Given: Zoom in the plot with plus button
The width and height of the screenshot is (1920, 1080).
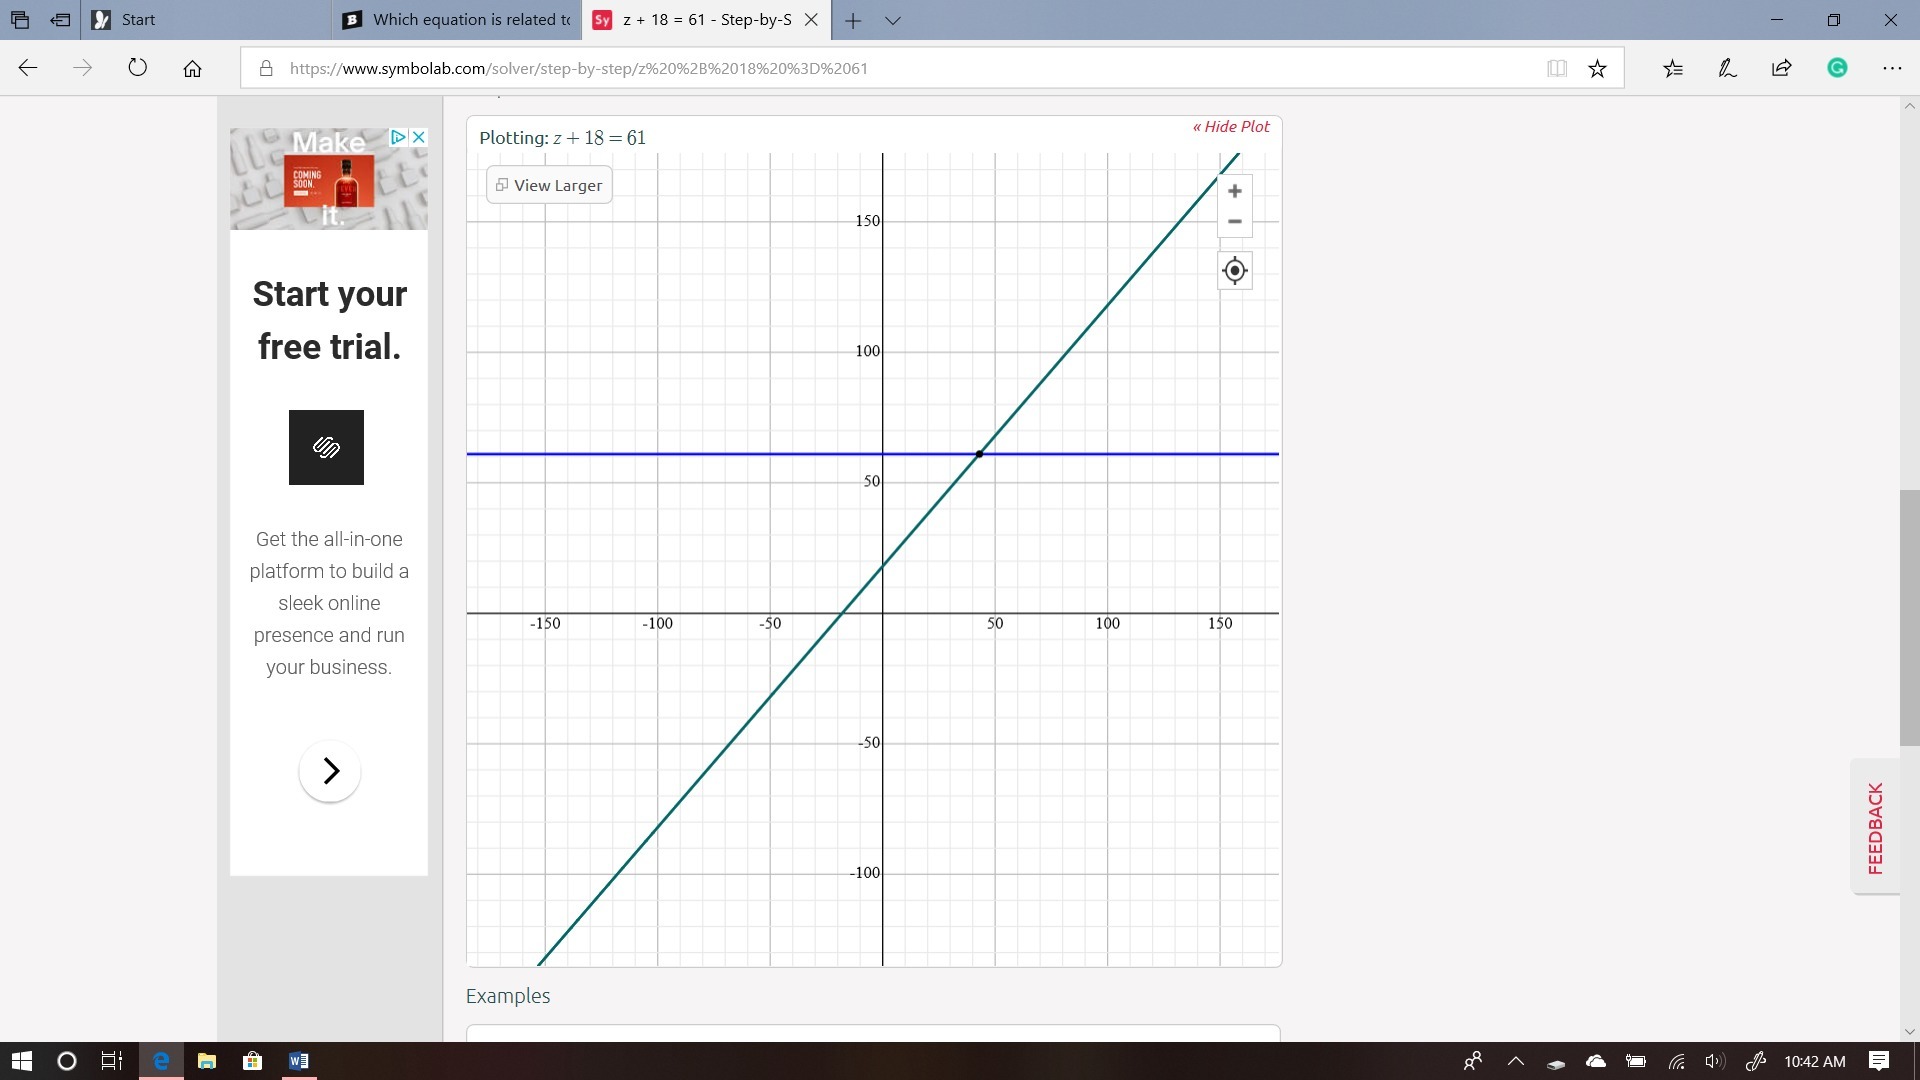Looking at the screenshot, I should click(1234, 191).
